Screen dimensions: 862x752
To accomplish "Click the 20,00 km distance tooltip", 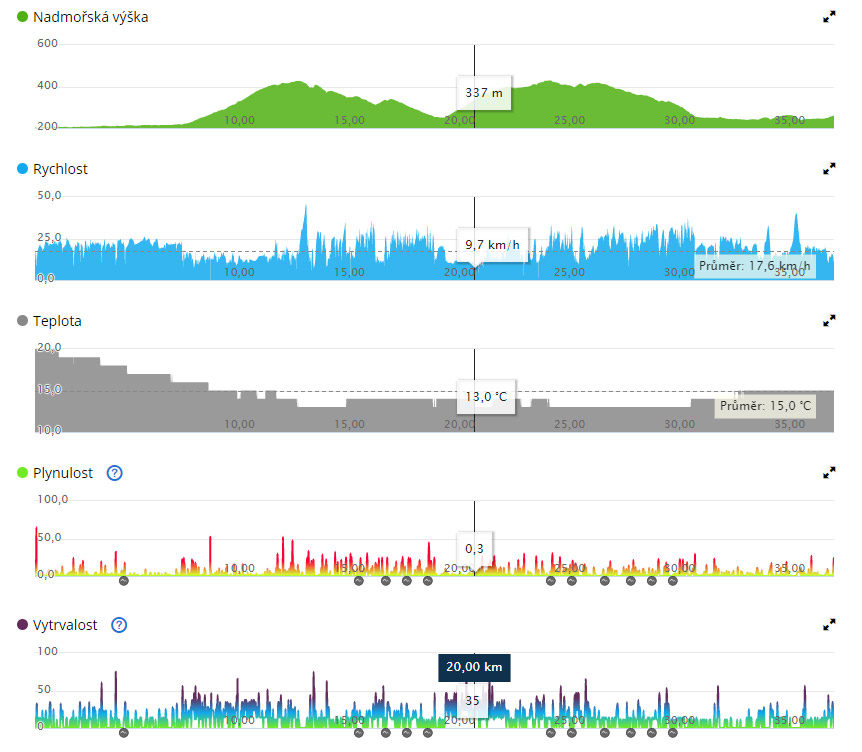I will tap(474, 668).
